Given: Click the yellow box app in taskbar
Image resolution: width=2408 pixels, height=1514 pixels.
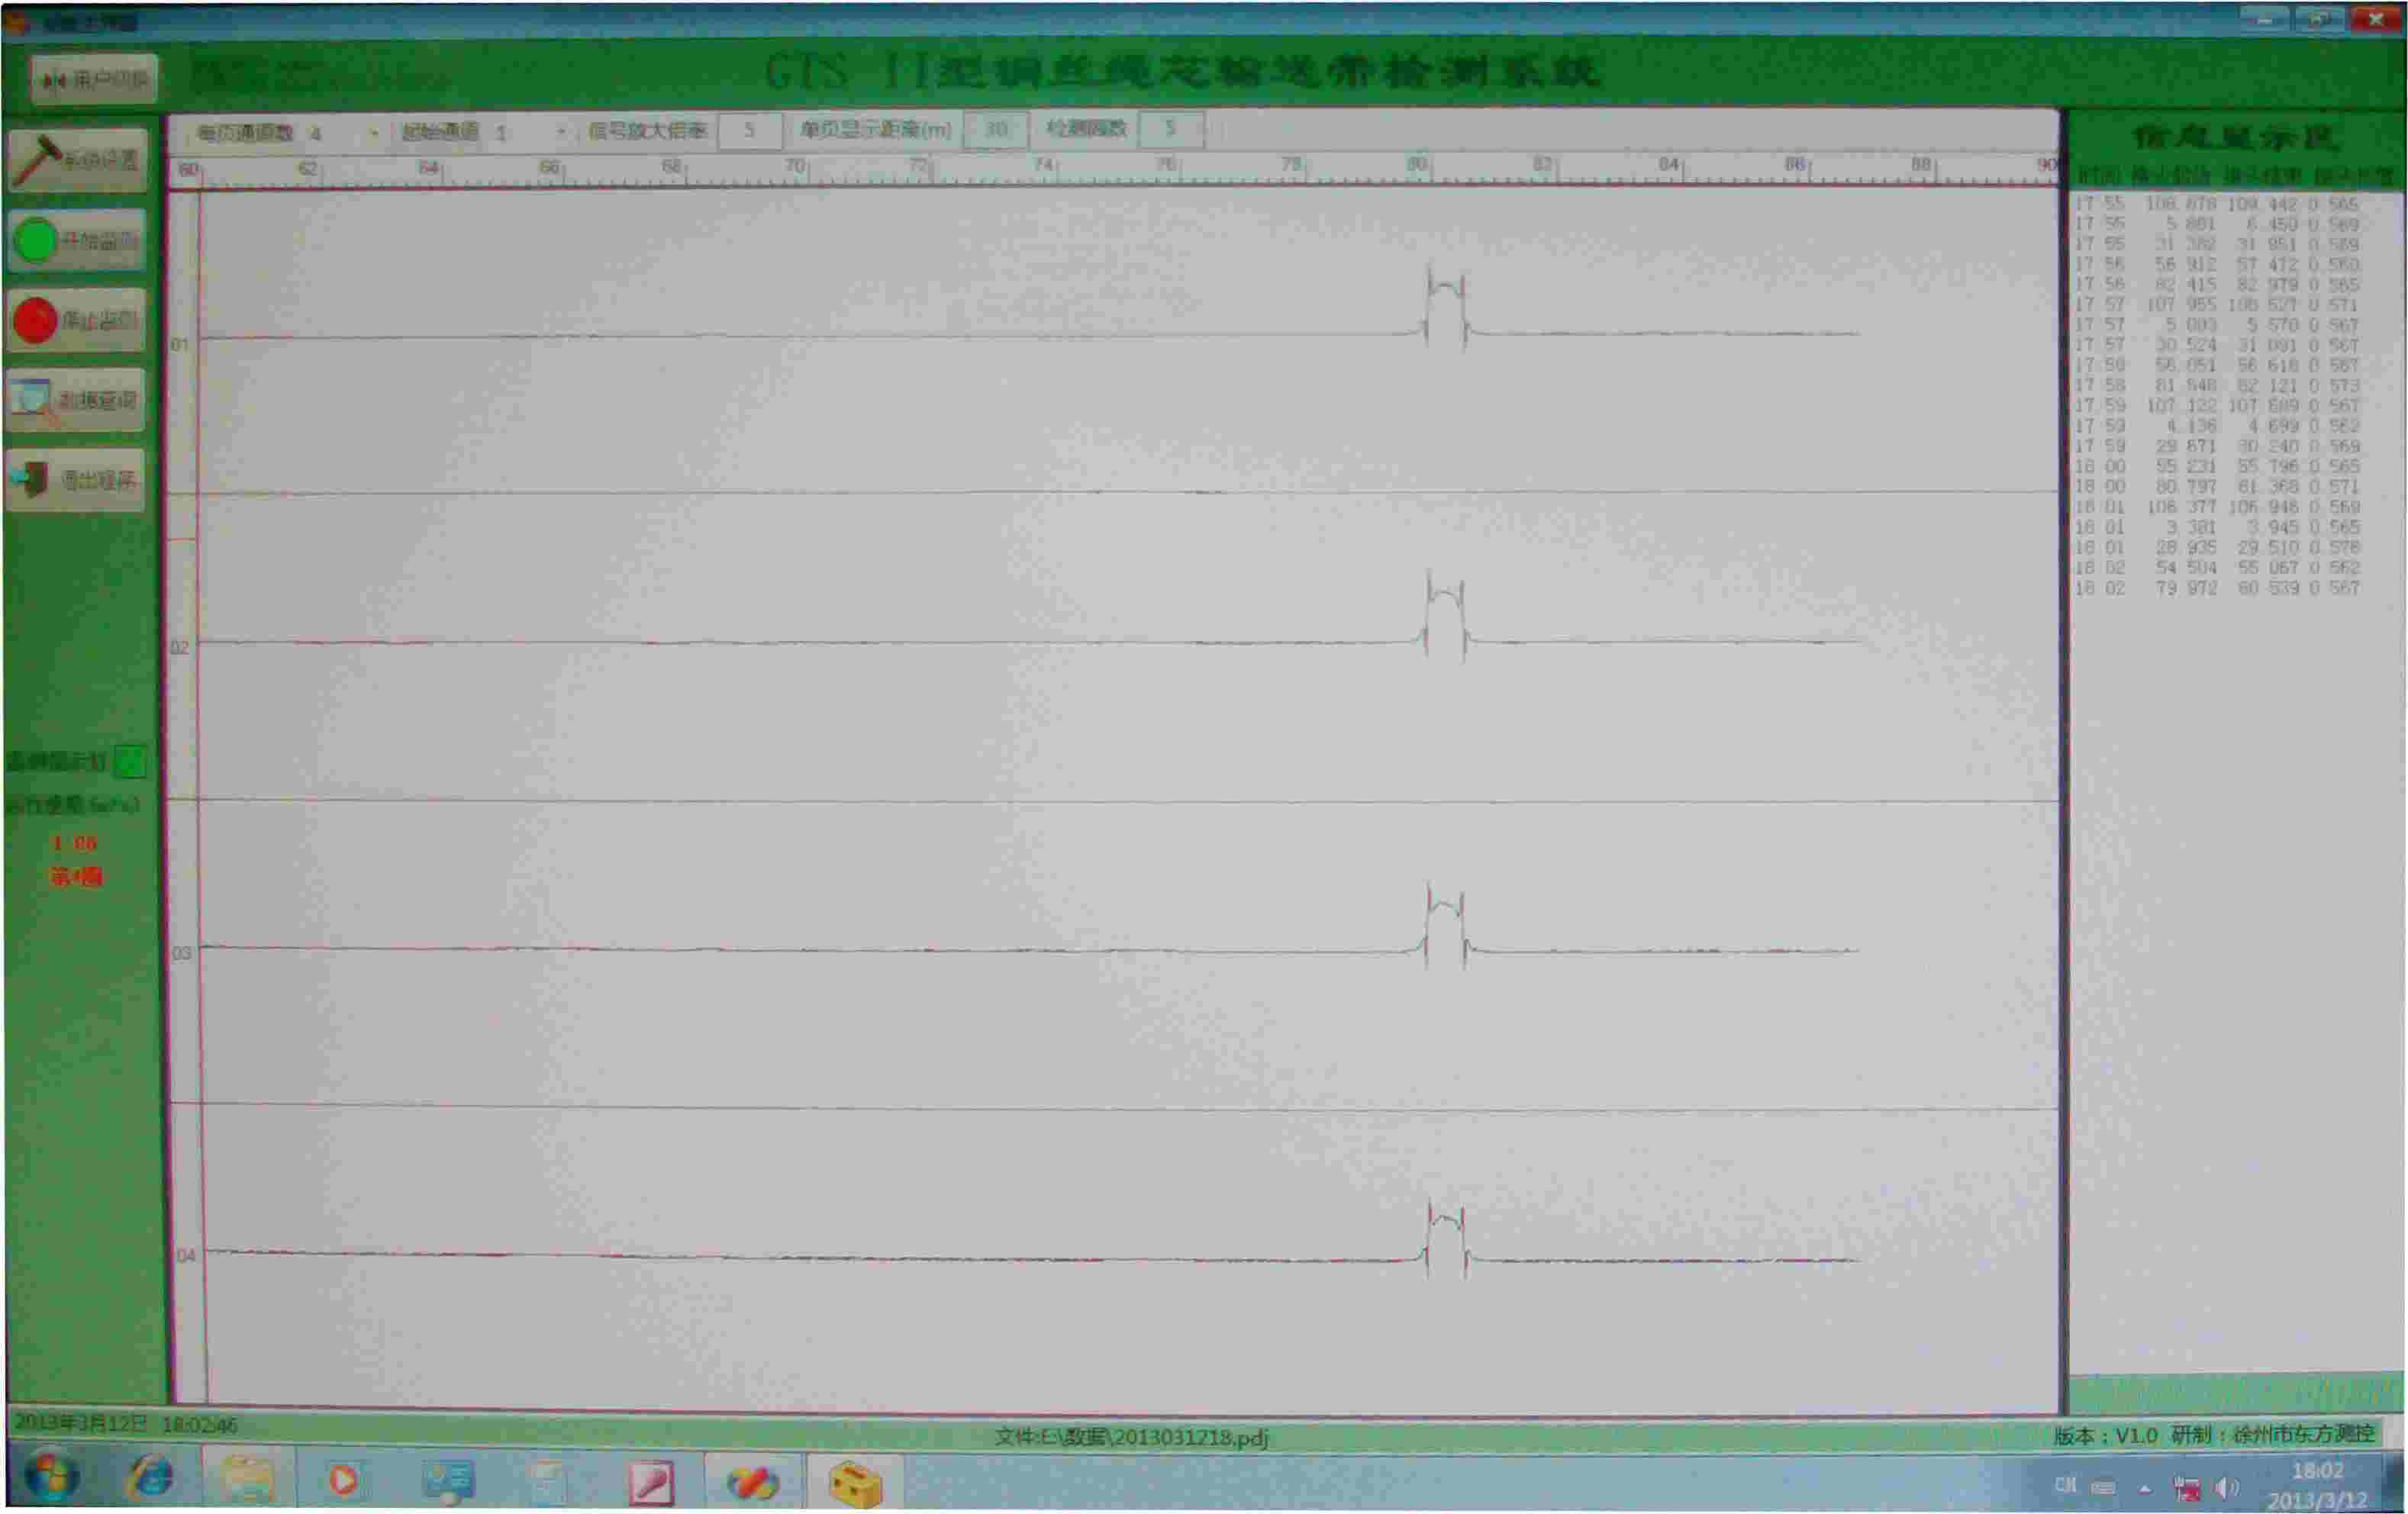Looking at the screenshot, I should pos(855,1482).
